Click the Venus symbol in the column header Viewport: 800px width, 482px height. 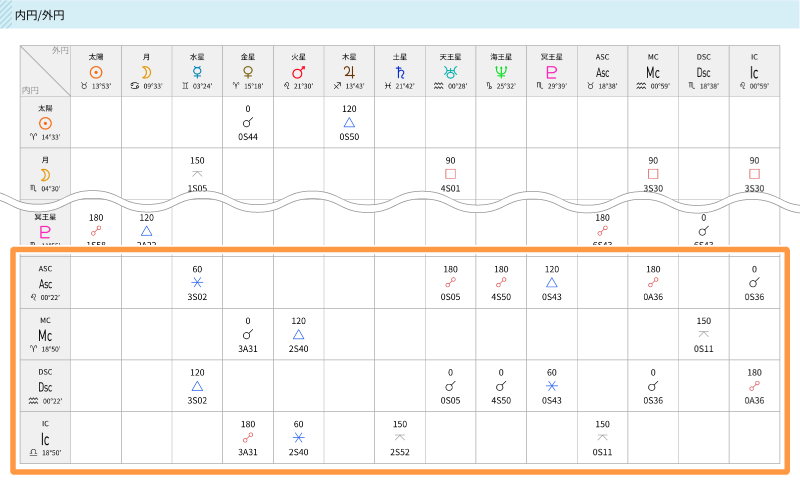[x=248, y=73]
